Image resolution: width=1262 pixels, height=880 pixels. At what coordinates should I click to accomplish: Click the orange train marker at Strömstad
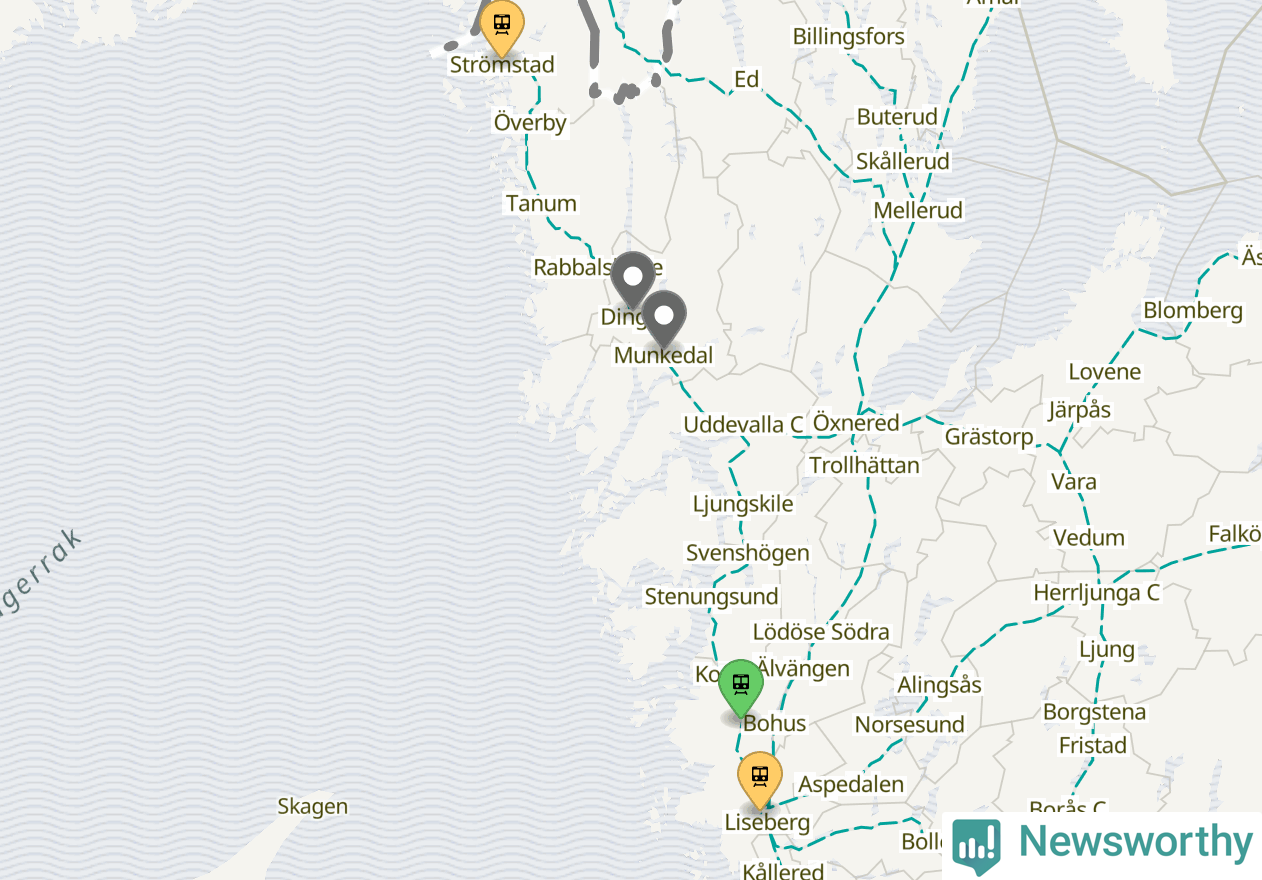point(502,27)
